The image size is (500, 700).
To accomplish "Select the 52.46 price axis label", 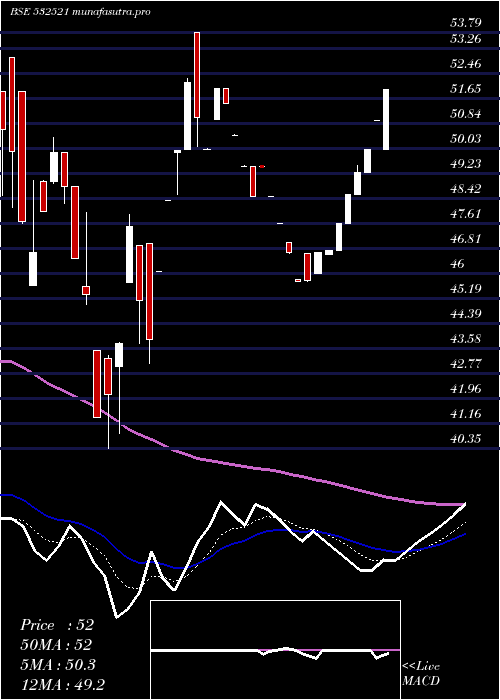I will tap(466, 64).
